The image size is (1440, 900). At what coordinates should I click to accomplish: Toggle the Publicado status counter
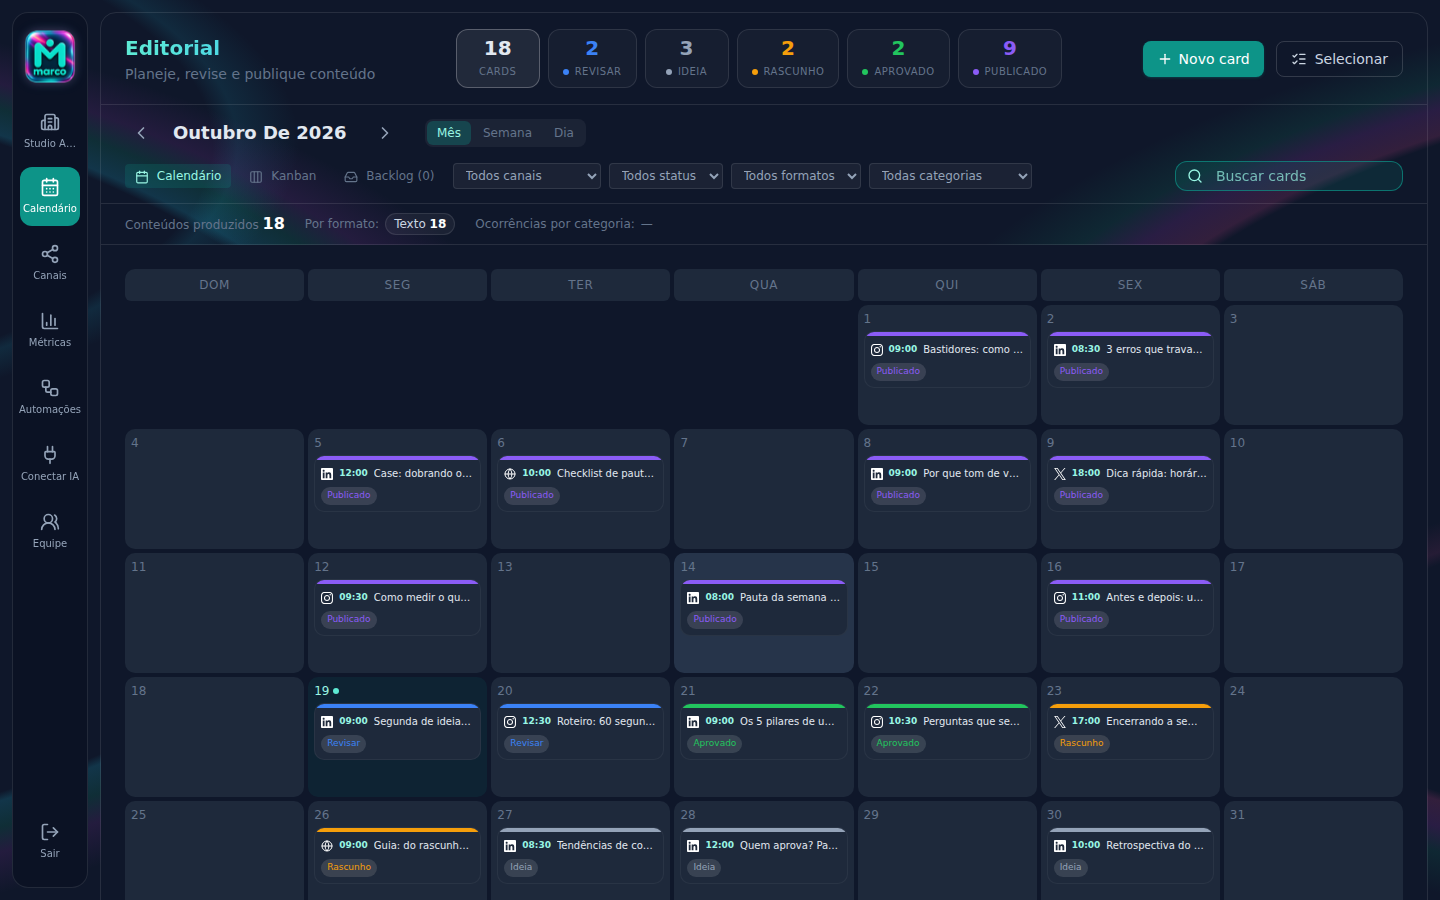pyautogui.click(x=1010, y=58)
